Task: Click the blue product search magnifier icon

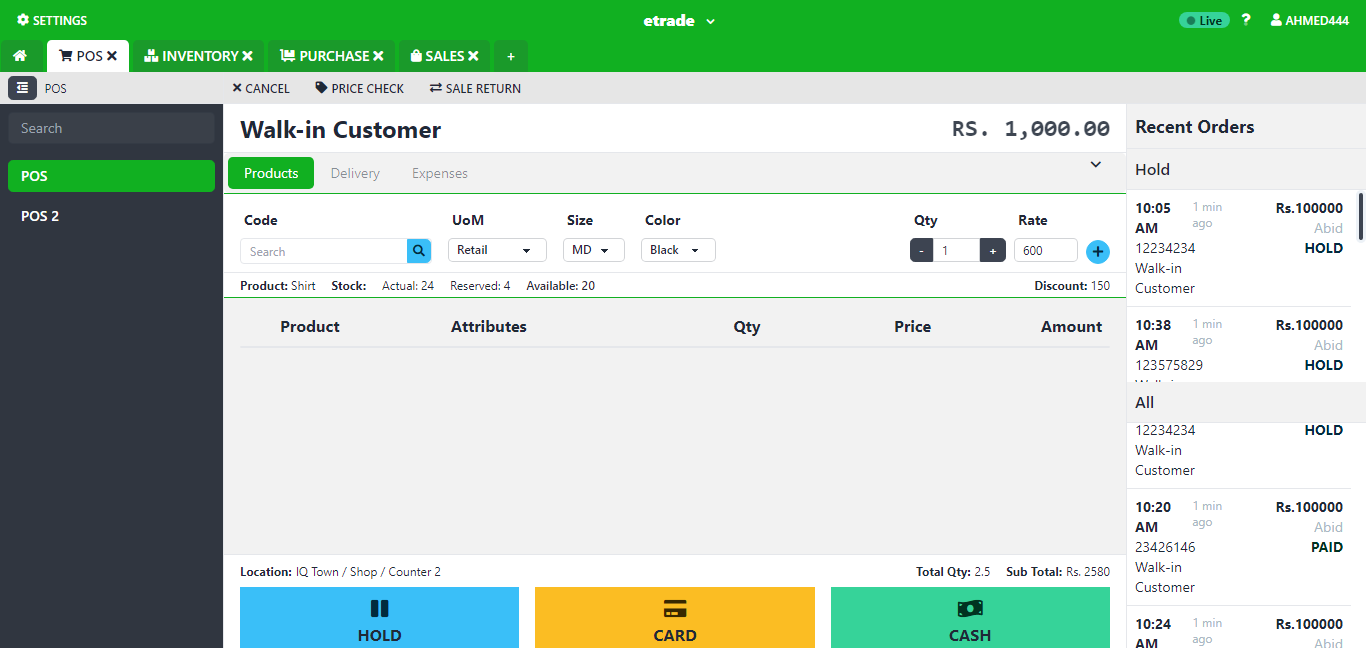Action: [419, 251]
